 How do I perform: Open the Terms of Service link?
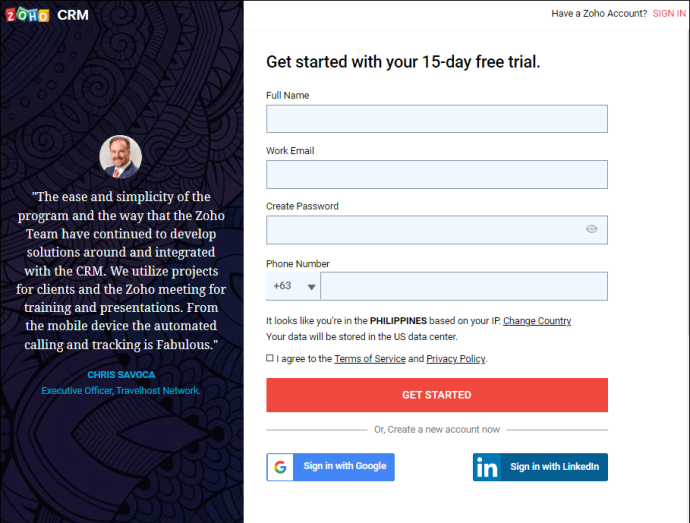click(370, 359)
